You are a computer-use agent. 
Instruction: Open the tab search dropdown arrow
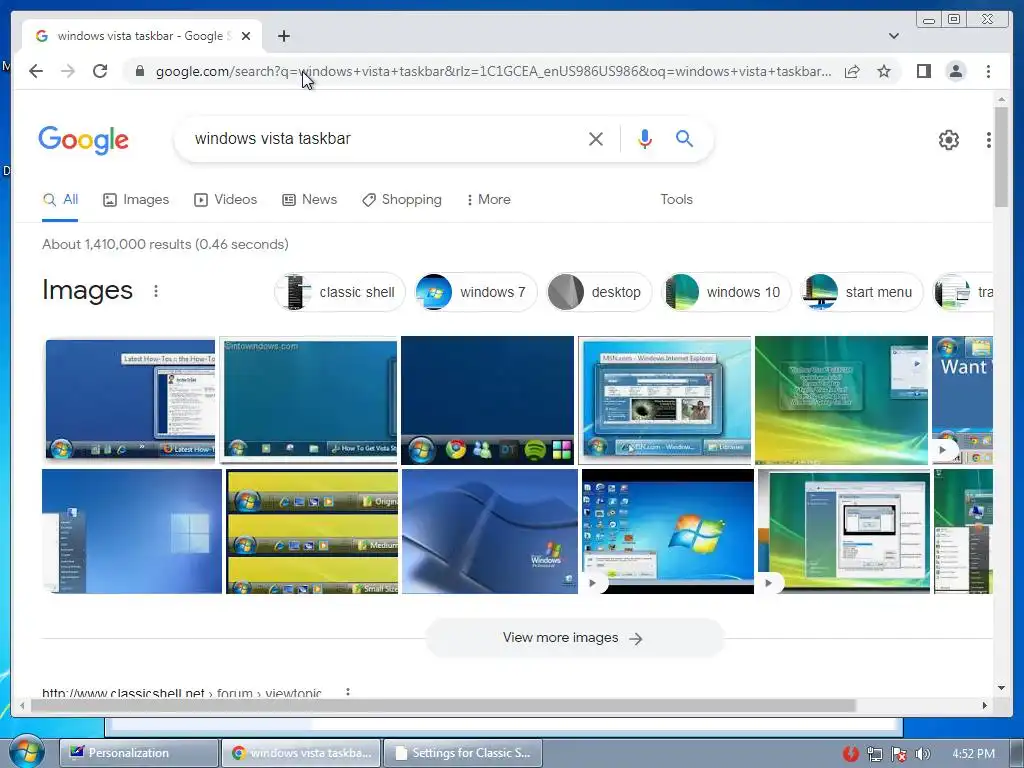click(894, 36)
